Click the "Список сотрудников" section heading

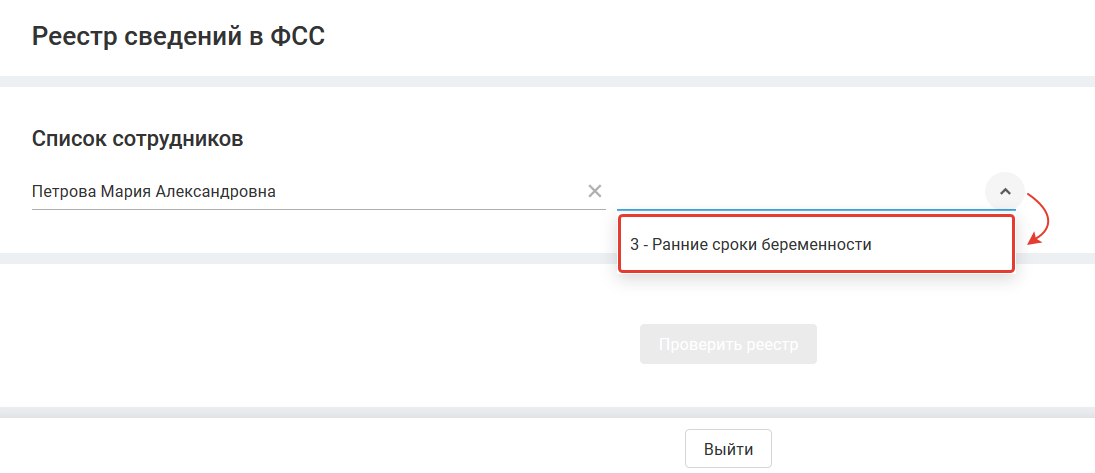click(x=138, y=139)
